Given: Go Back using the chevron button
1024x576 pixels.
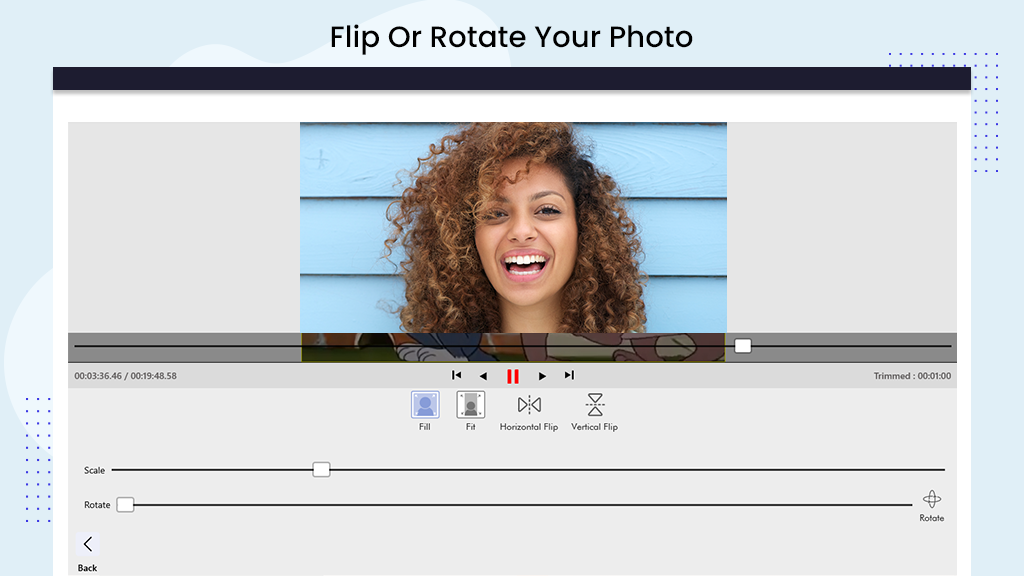Looking at the screenshot, I should [x=88, y=544].
